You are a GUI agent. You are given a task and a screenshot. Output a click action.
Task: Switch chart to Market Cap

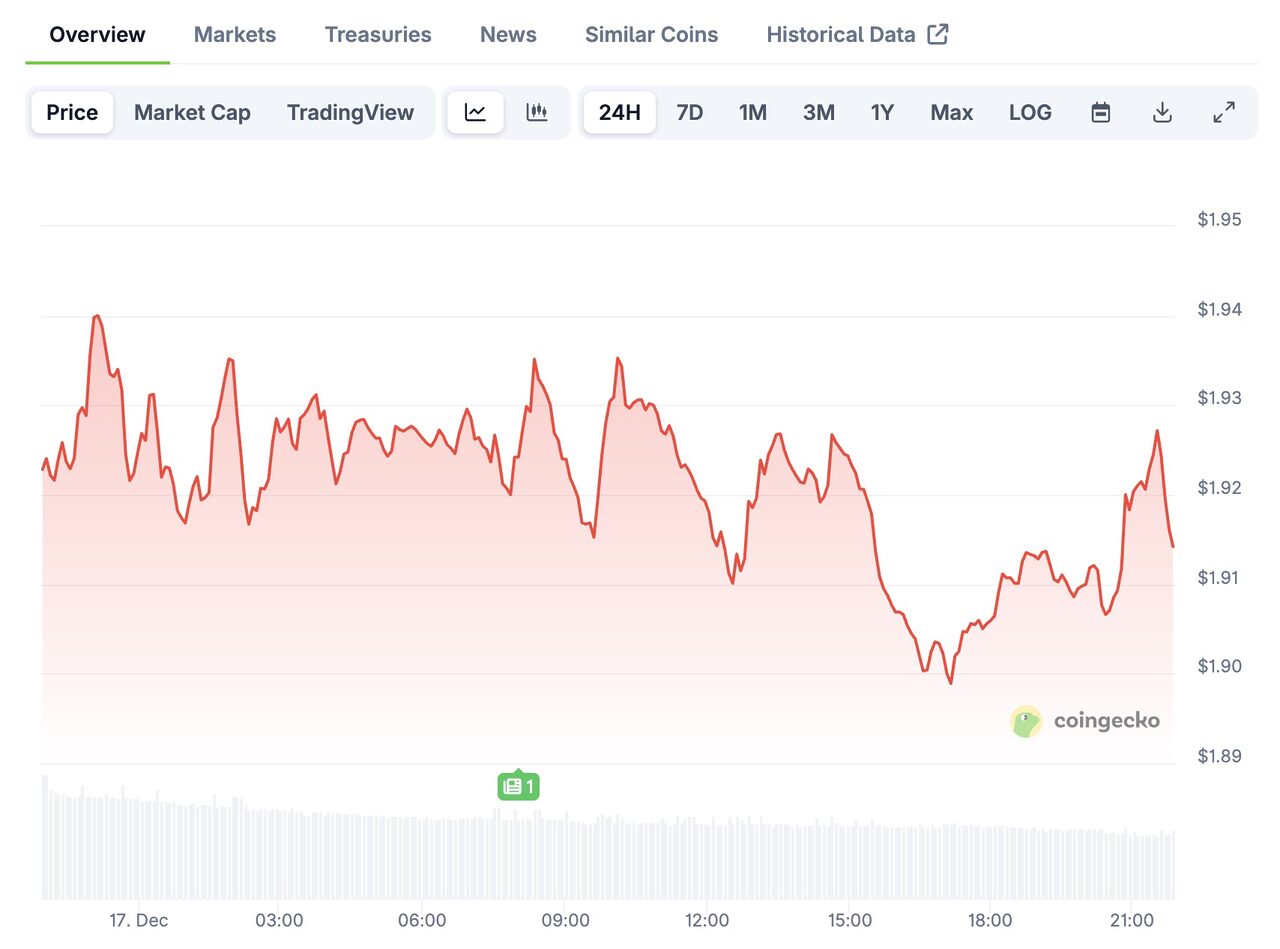[192, 112]
